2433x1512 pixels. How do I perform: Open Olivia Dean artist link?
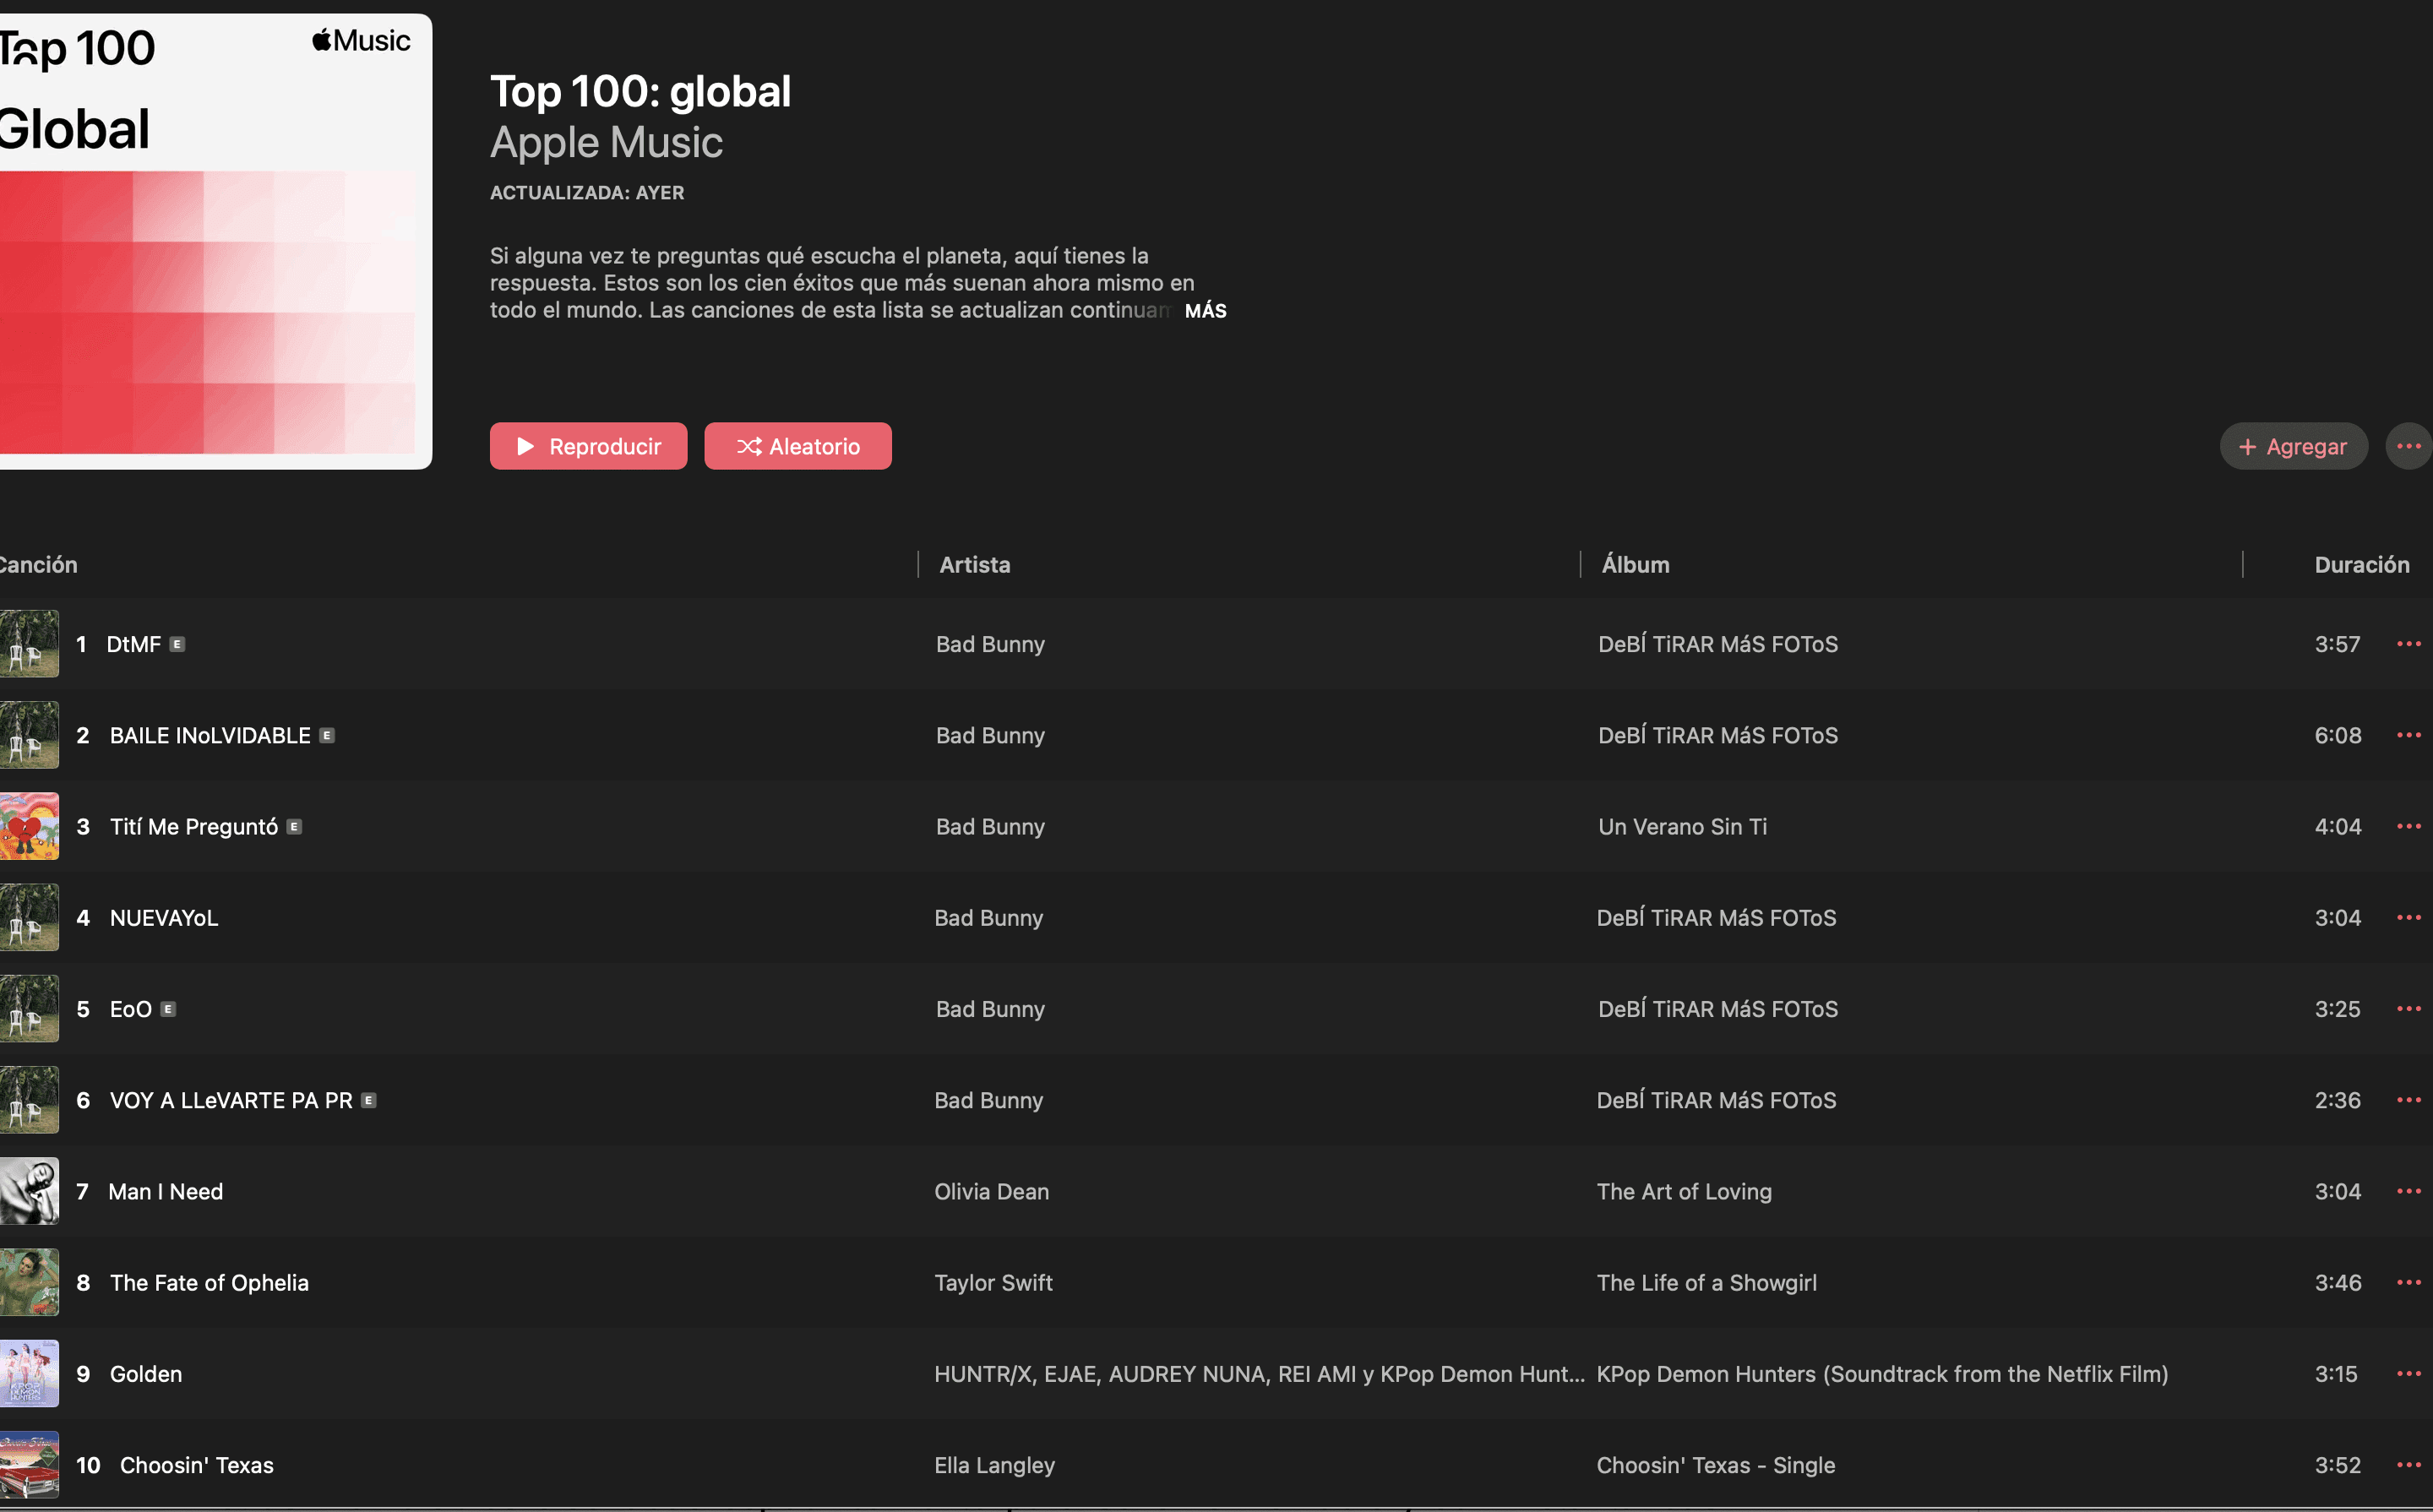[x=991, y=1192]
